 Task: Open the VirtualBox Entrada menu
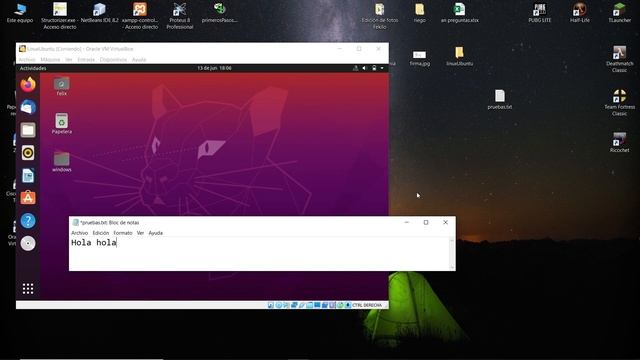(x=86, y=60)
